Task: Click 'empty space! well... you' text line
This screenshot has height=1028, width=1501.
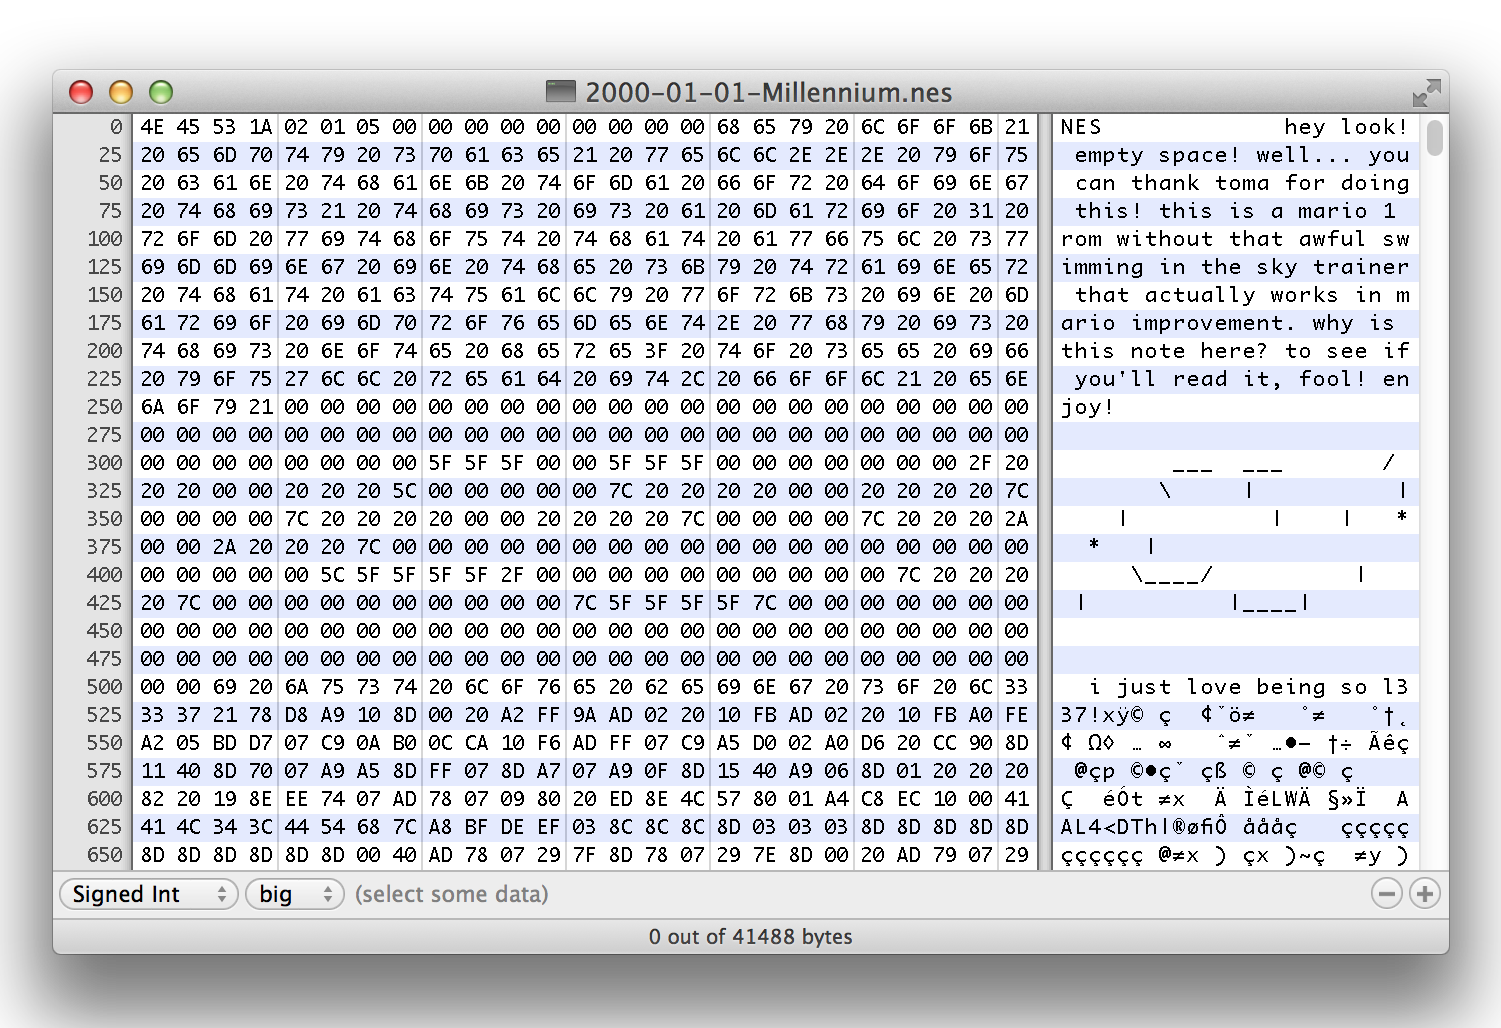Action: (1241, 155)
